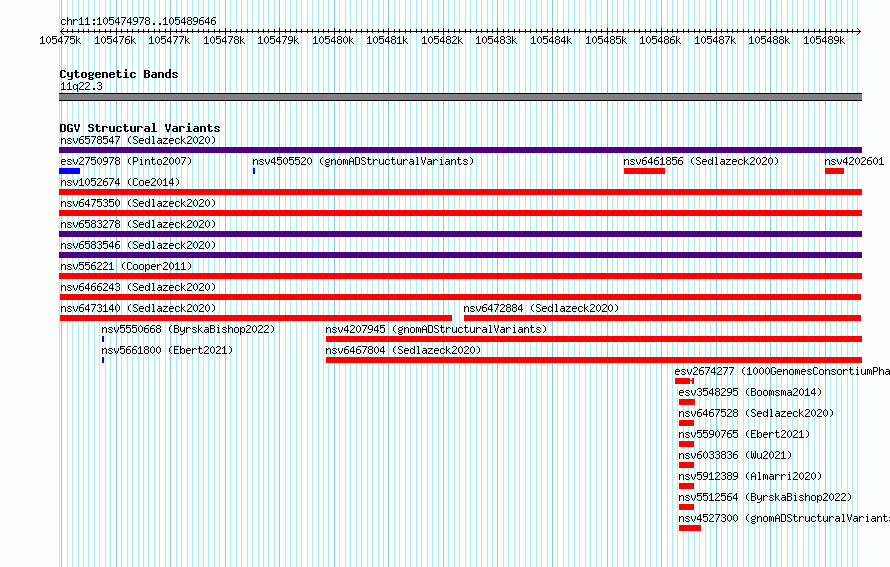Open nsv4505520 (gnomADStructuralVariants) label
890x567 pixels.
click(363, 161)
